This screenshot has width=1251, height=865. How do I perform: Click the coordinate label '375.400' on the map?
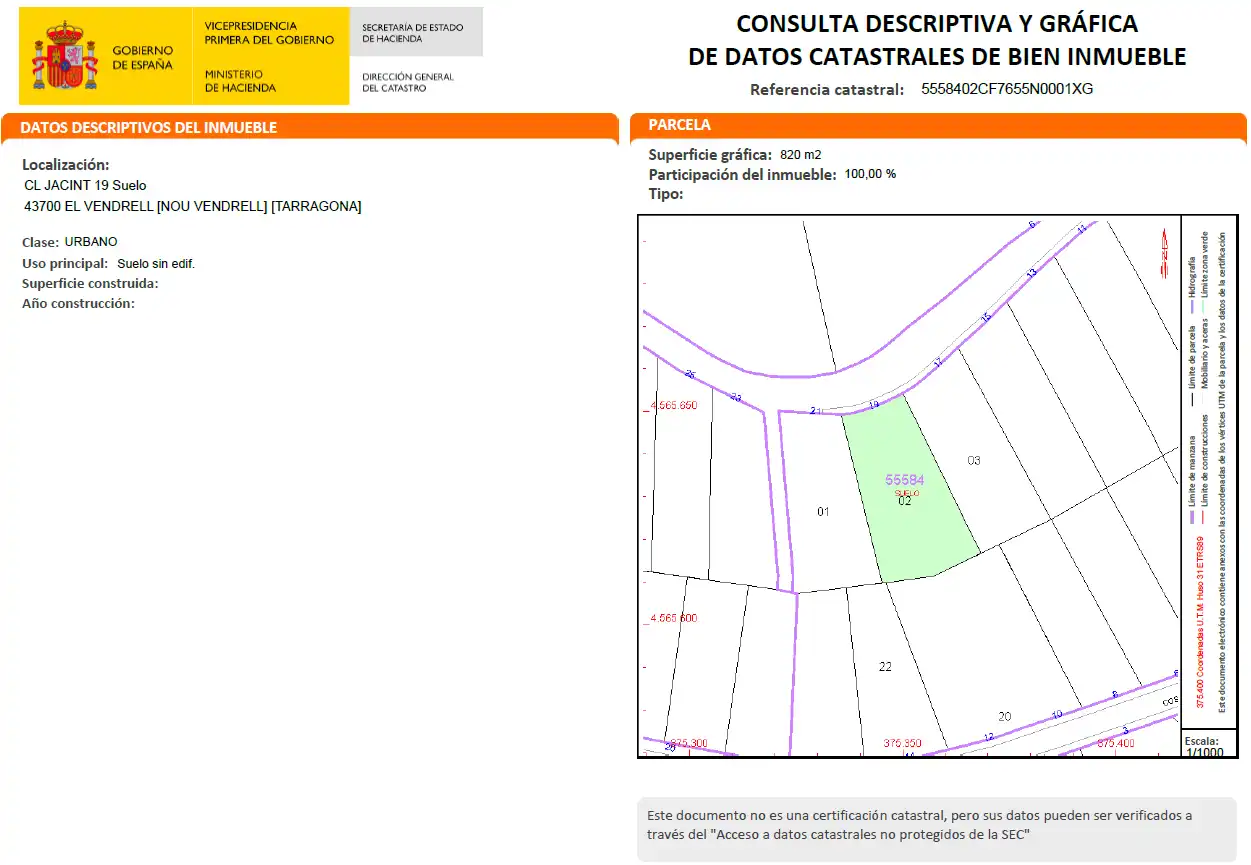(1115, 744)
